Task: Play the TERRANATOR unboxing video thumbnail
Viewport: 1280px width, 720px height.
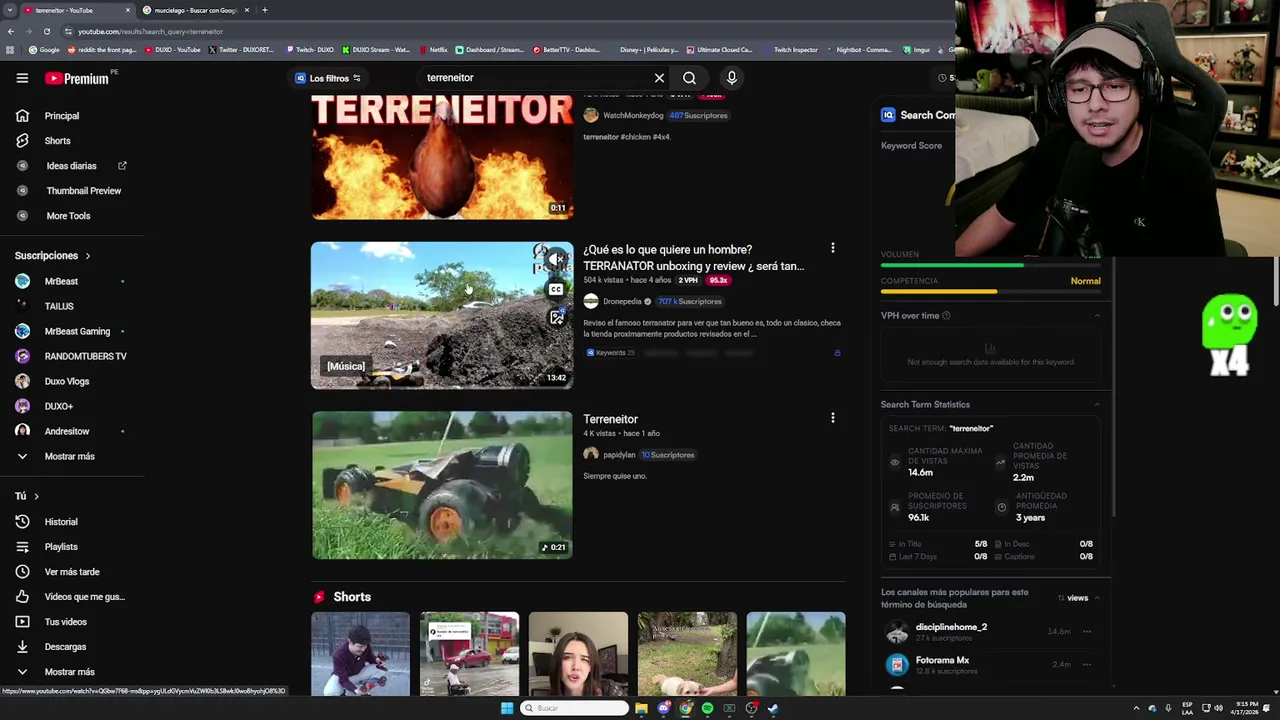Action: click(x=442, y=315)
